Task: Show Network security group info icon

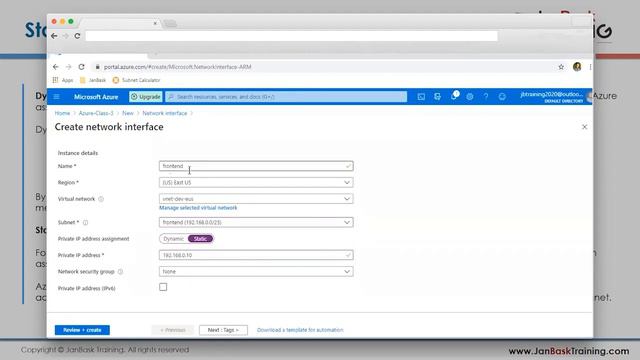Action: pos(120,272)
